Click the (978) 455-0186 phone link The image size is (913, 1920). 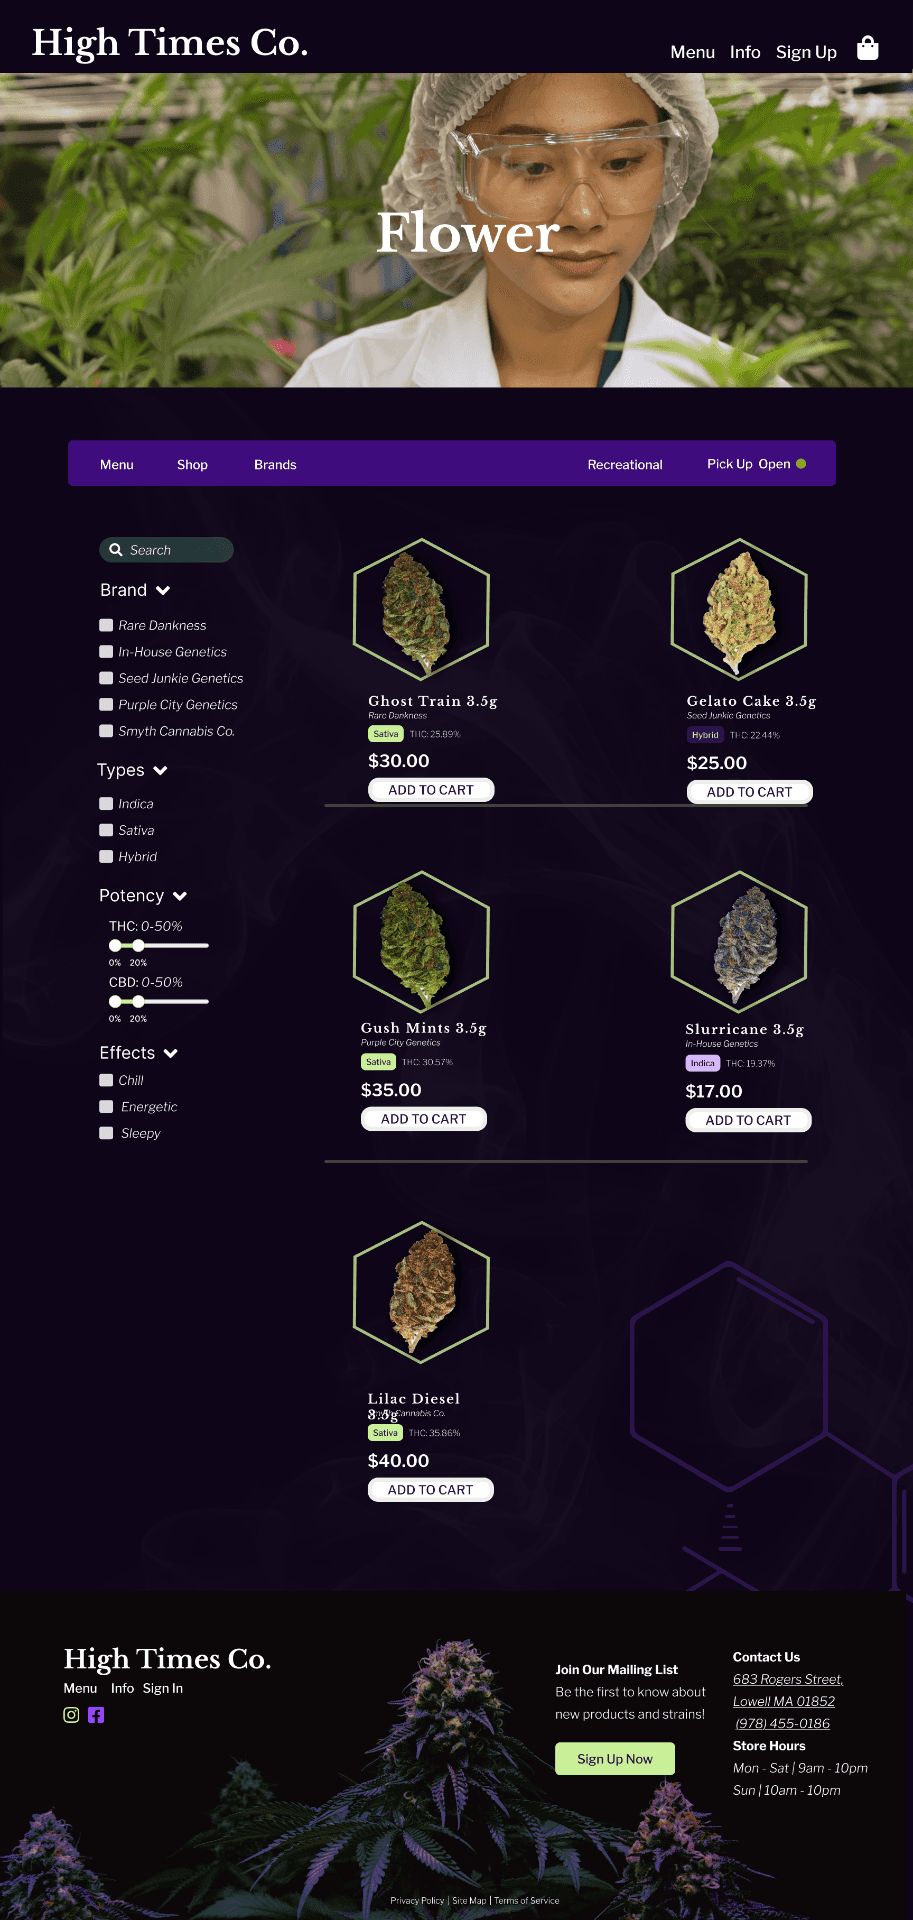pyautogui.click(x=782, y=1723)
